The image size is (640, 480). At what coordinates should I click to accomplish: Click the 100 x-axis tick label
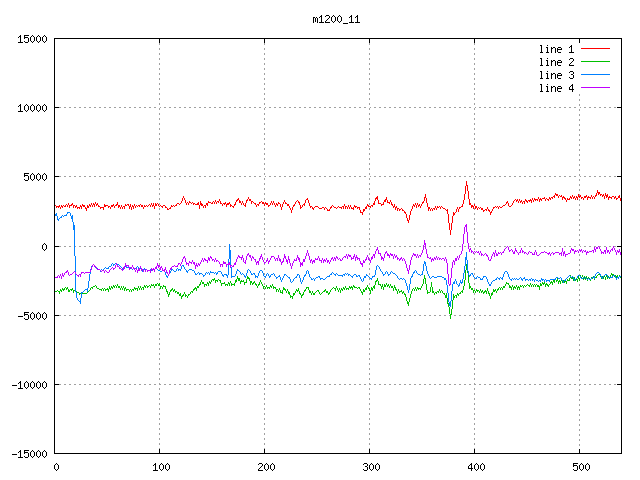click(x=160, y=467)
